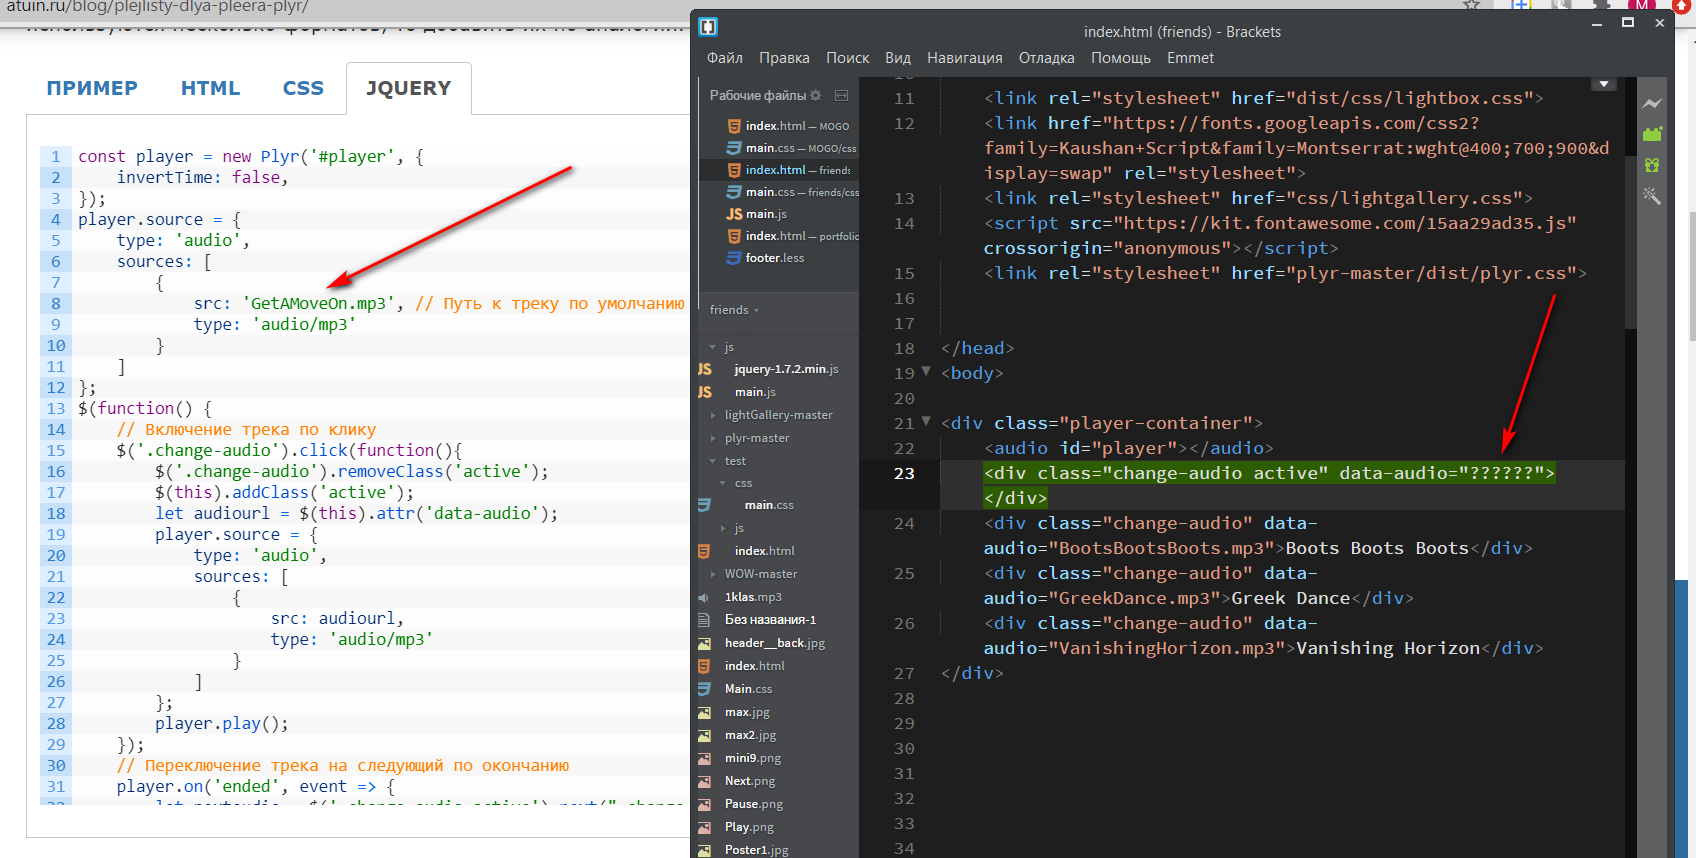Switch to the CSS tab on webpage

303,88
